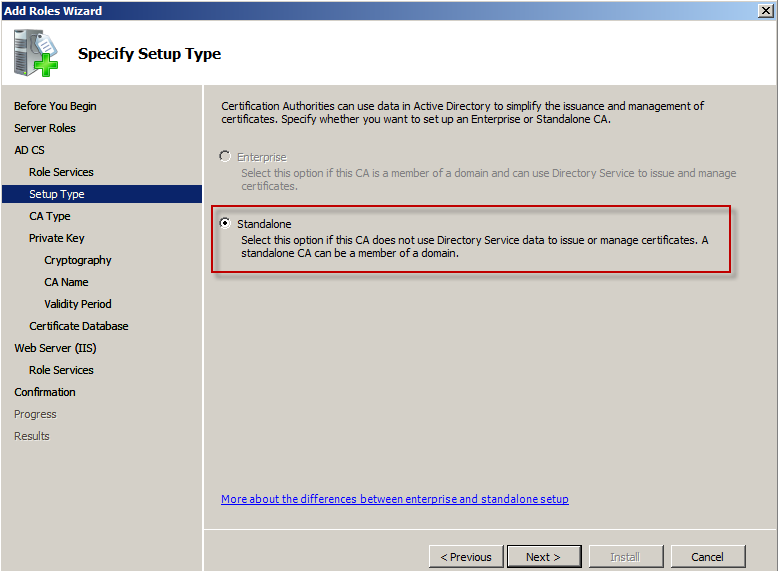Select the Enterprise radio option
The height and width of the screenshot is (571, 778).
[225, 157]
